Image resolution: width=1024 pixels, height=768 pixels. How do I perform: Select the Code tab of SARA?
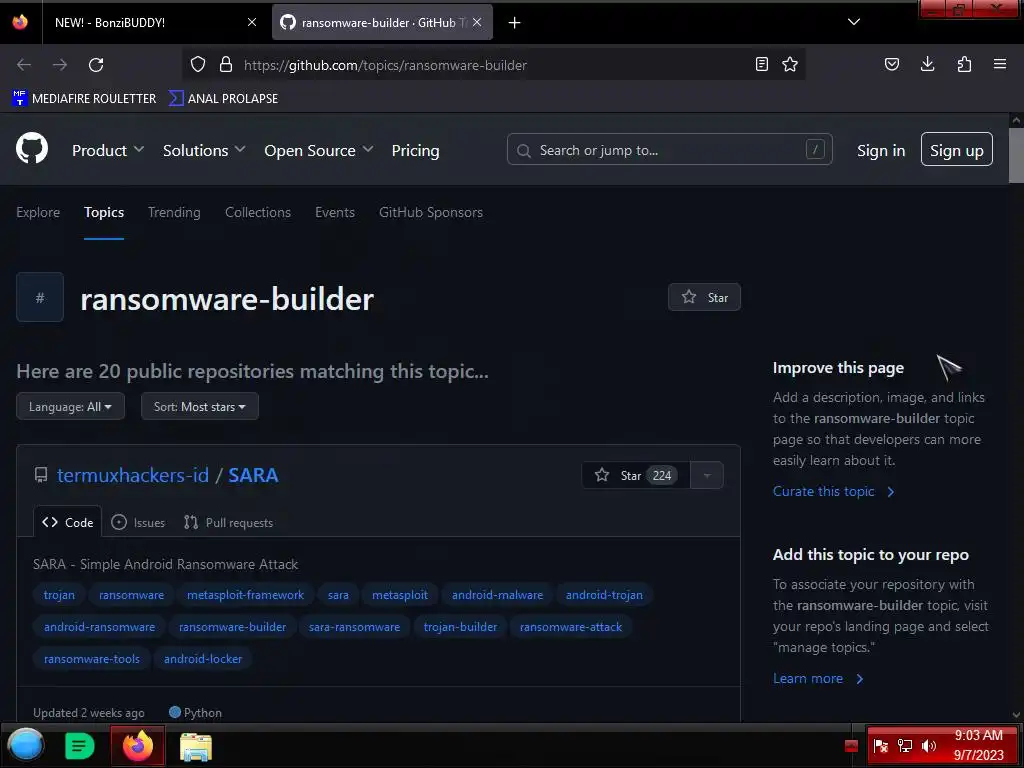(x=68, y=522)
